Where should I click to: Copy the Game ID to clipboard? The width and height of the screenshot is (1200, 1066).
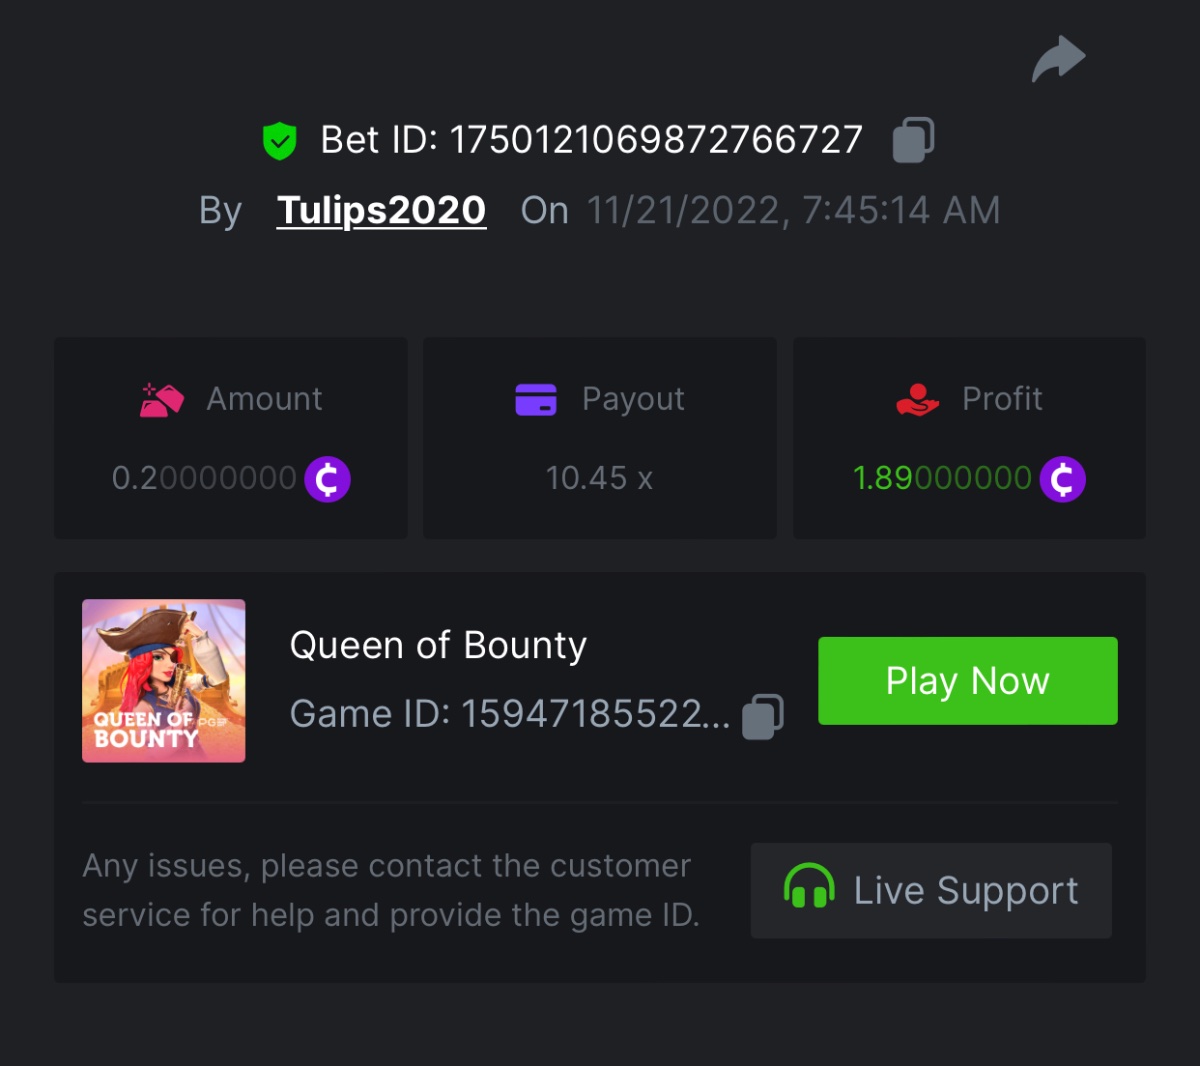pos(763,716)
